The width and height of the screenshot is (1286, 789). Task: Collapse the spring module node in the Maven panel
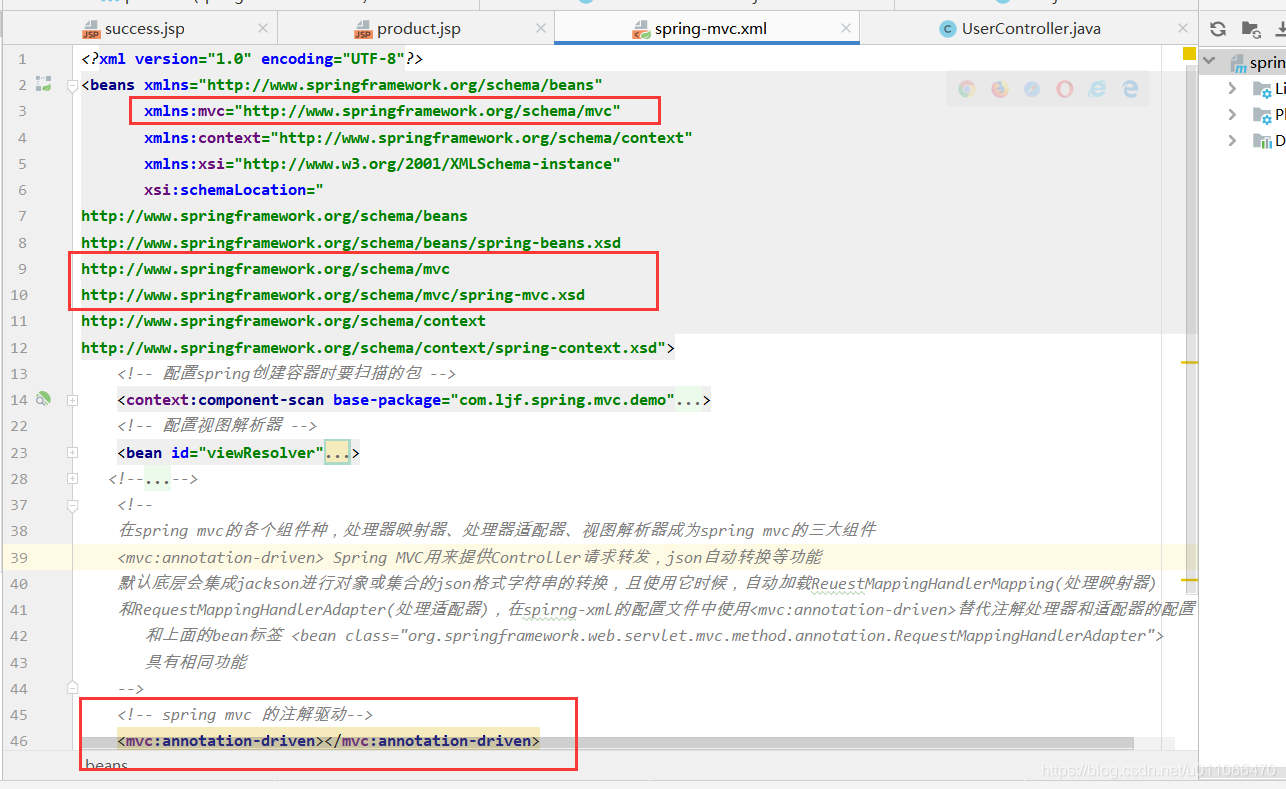pos(1209,61)
